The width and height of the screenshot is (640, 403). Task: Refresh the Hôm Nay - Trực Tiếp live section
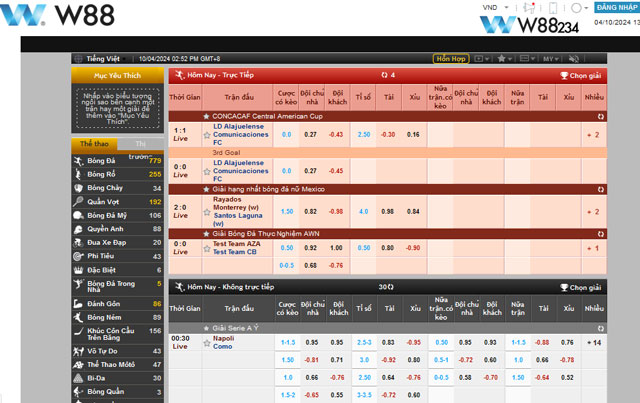tap(384, 75)
